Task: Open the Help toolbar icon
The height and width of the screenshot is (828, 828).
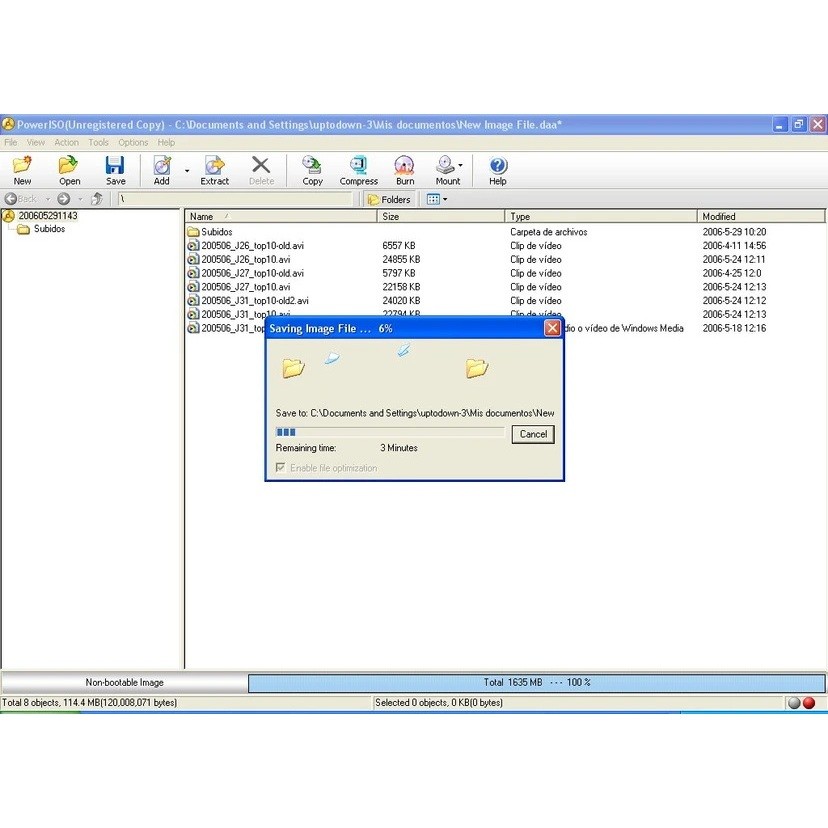Action: click(497, 170)
